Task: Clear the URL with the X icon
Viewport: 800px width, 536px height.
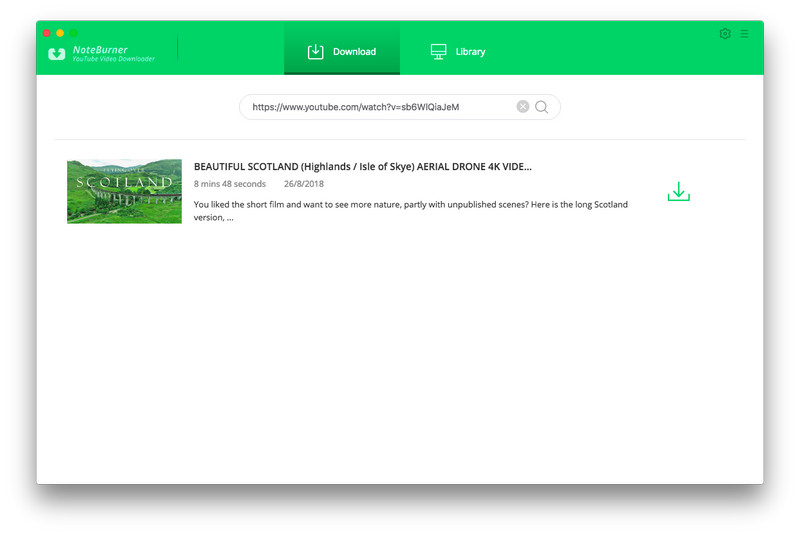Action: [522, 107]
